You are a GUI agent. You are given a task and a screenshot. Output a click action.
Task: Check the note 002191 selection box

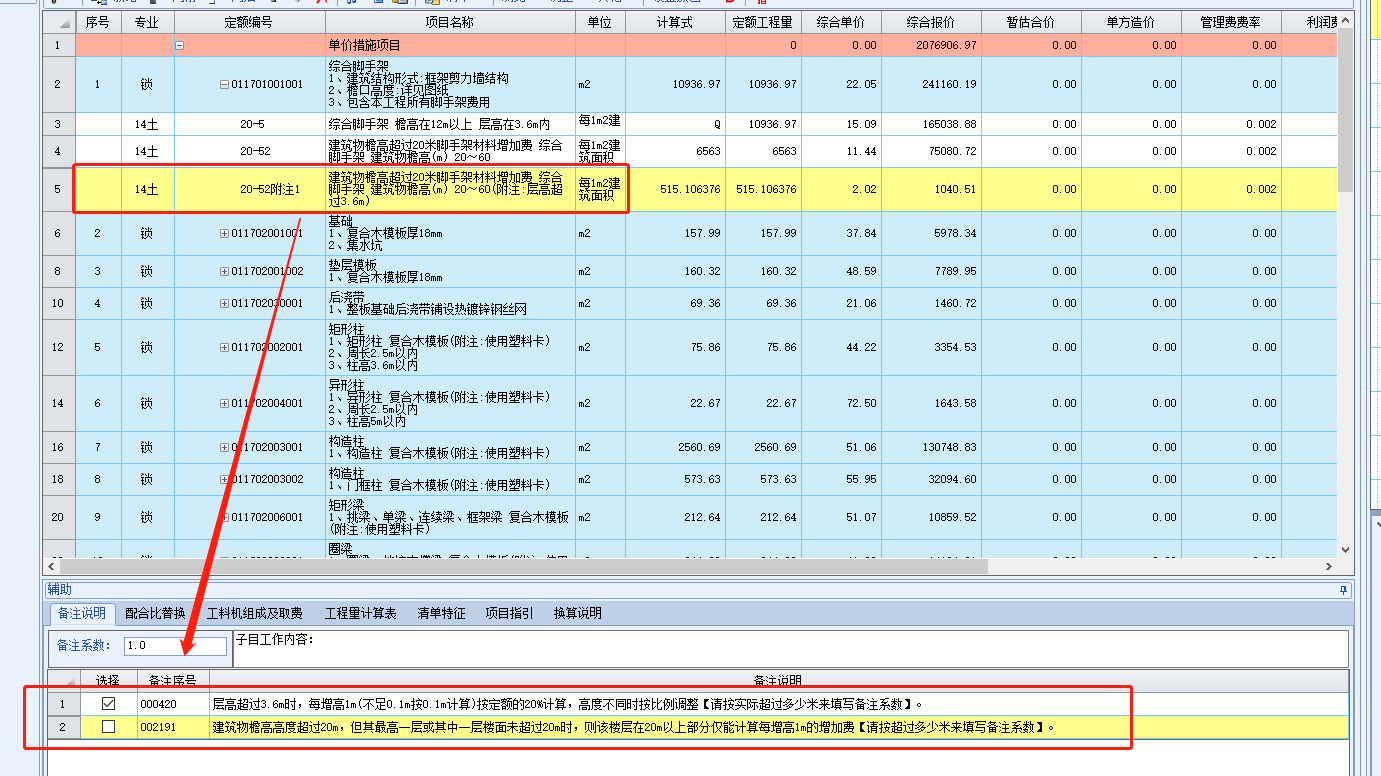108,727
